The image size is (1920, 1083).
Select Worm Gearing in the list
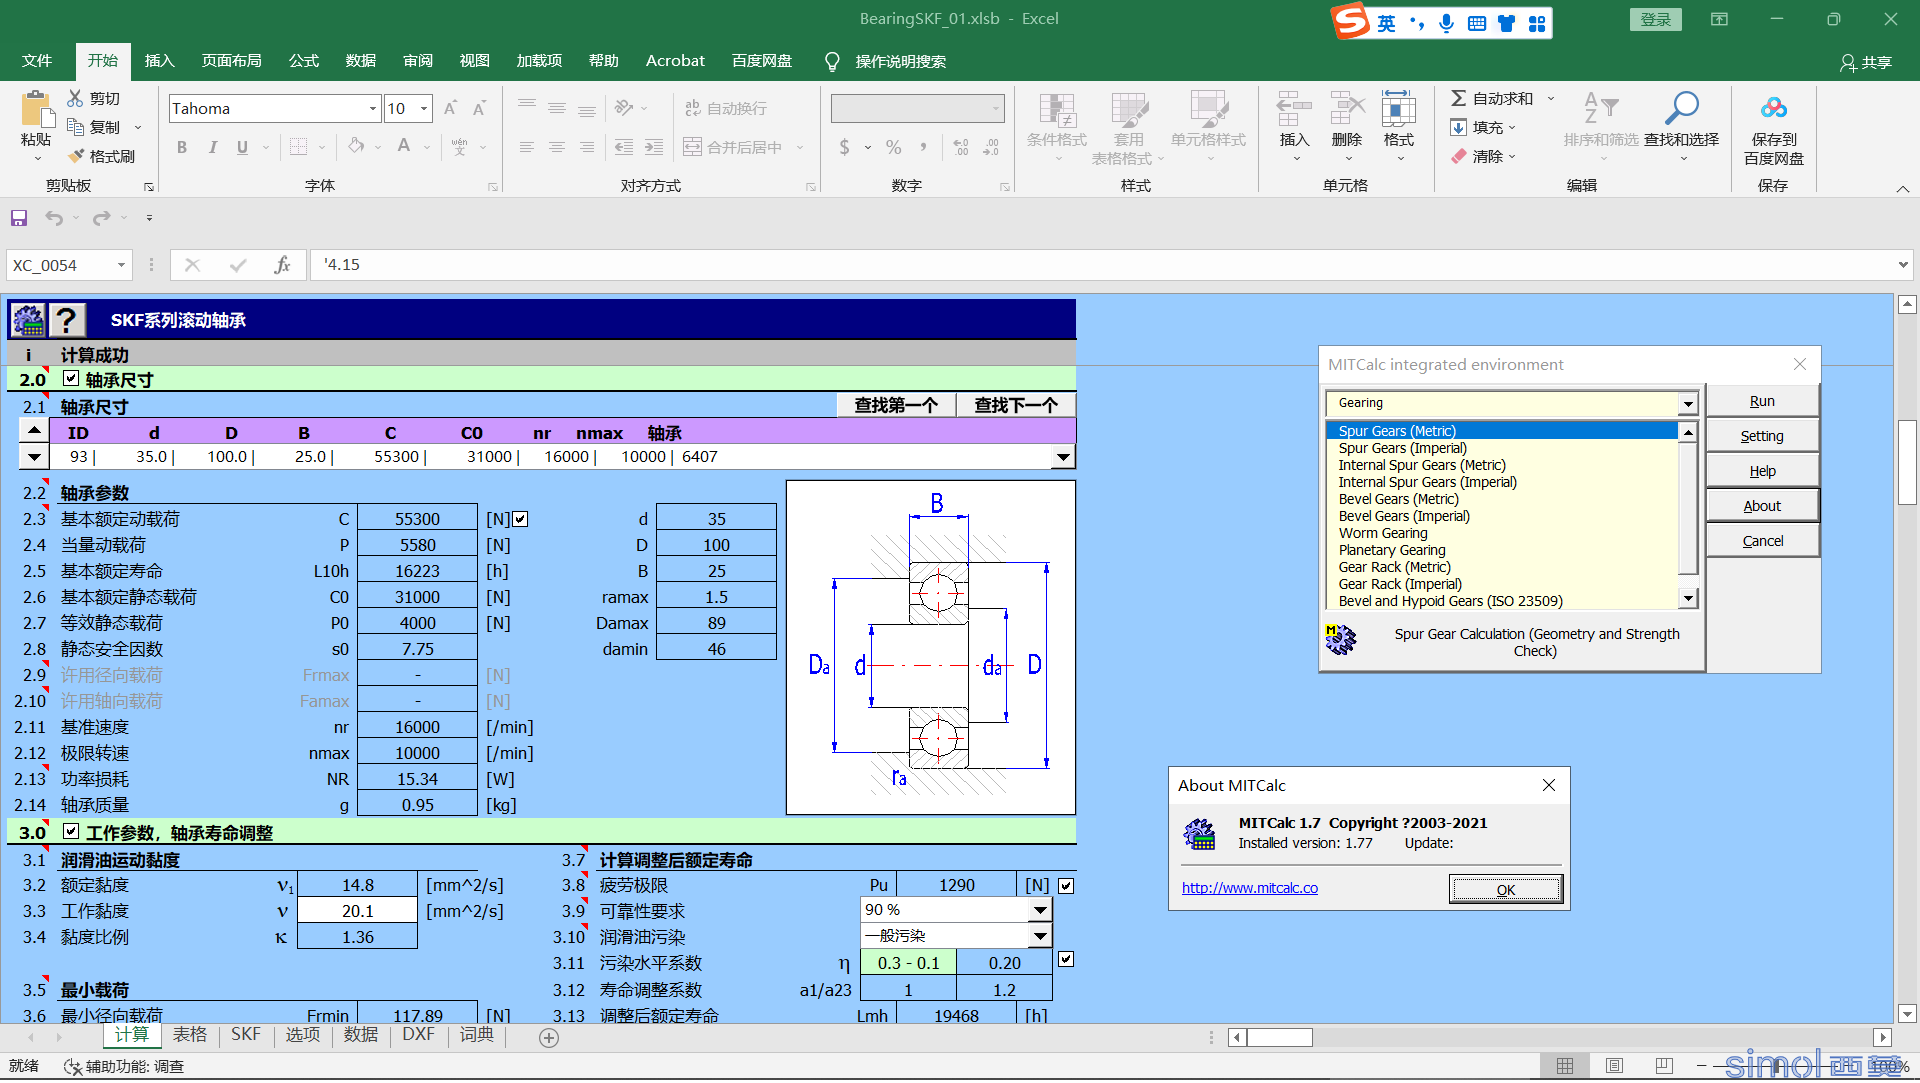(x=1382, y=534)
